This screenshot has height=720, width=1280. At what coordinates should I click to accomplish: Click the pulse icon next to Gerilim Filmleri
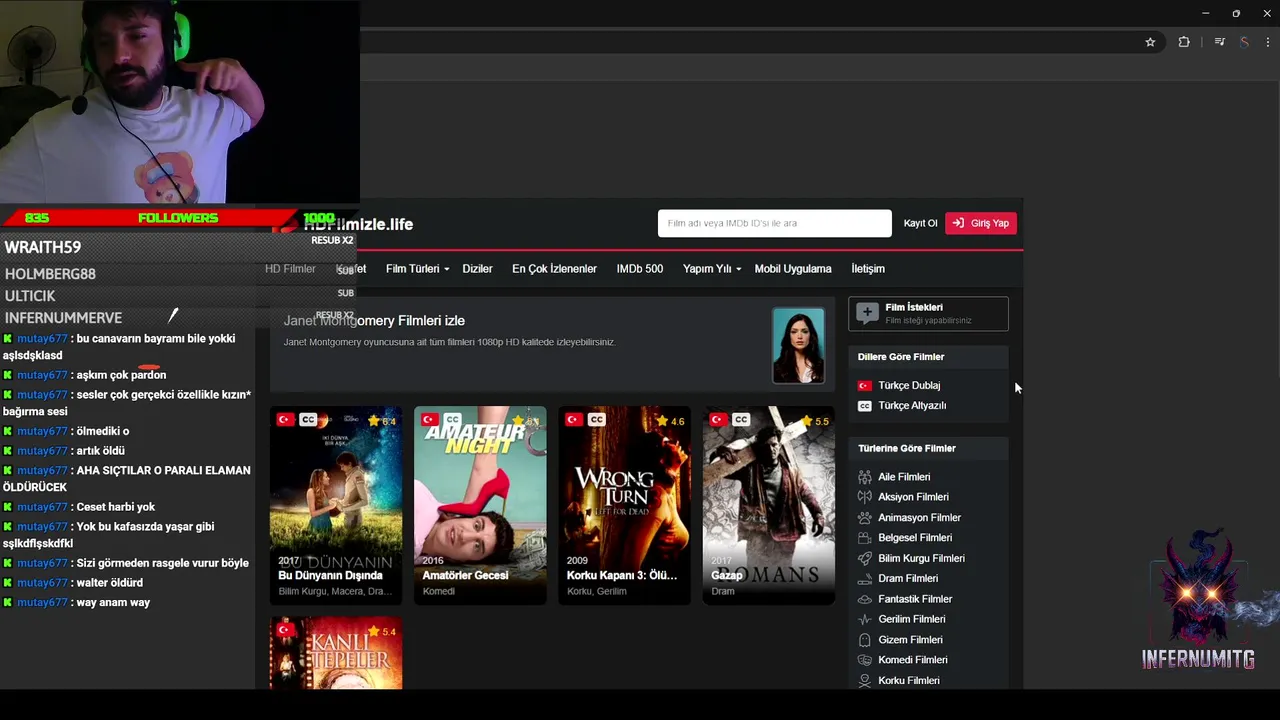(865, 620)
